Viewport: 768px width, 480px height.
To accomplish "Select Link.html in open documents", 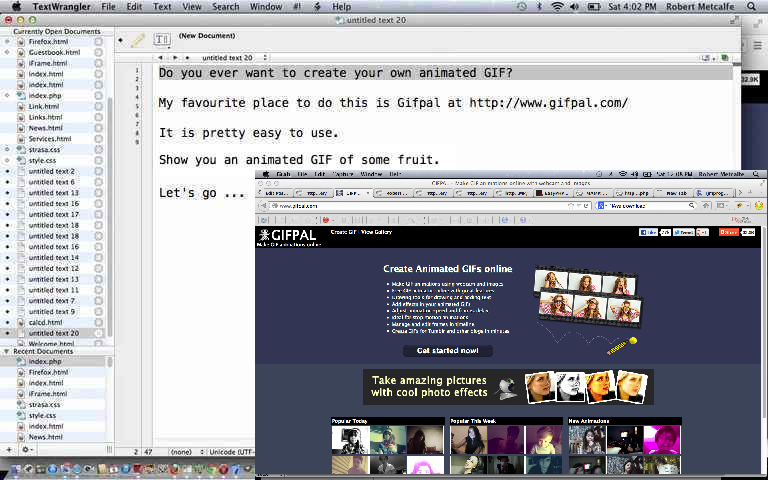I will (44, 106).
